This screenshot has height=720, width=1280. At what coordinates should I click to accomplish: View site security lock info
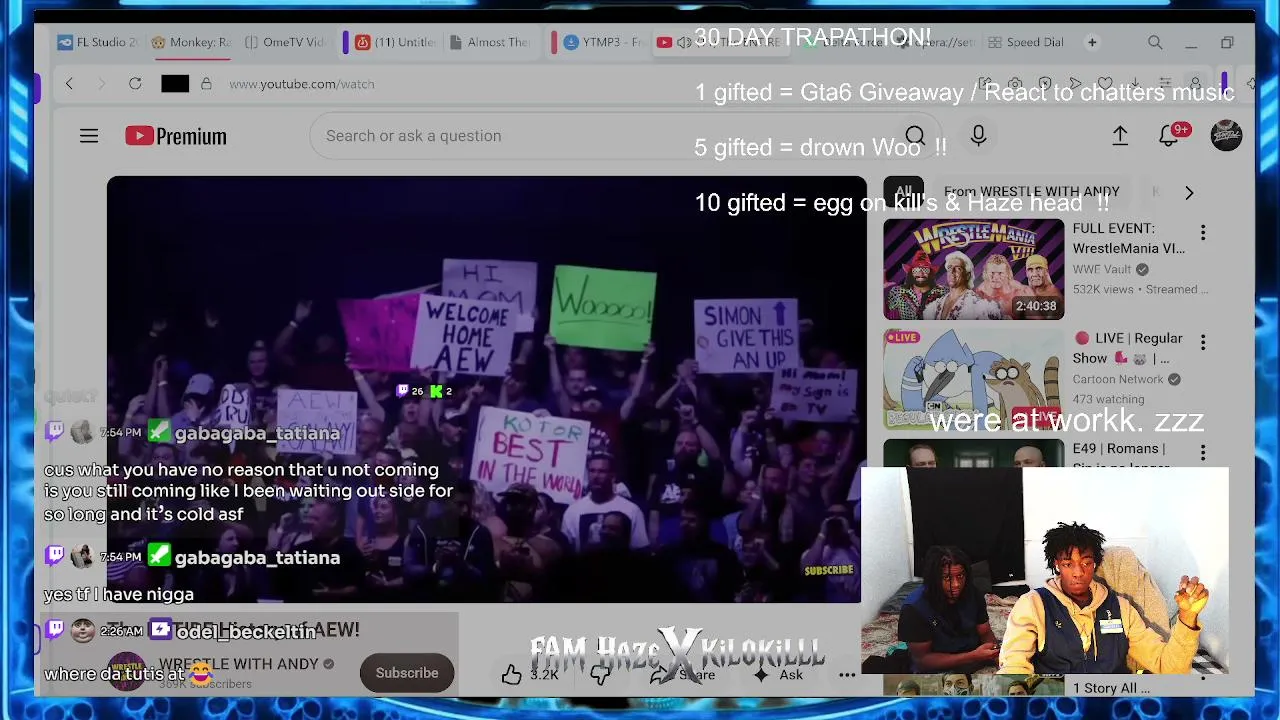(x=206, y=84)
